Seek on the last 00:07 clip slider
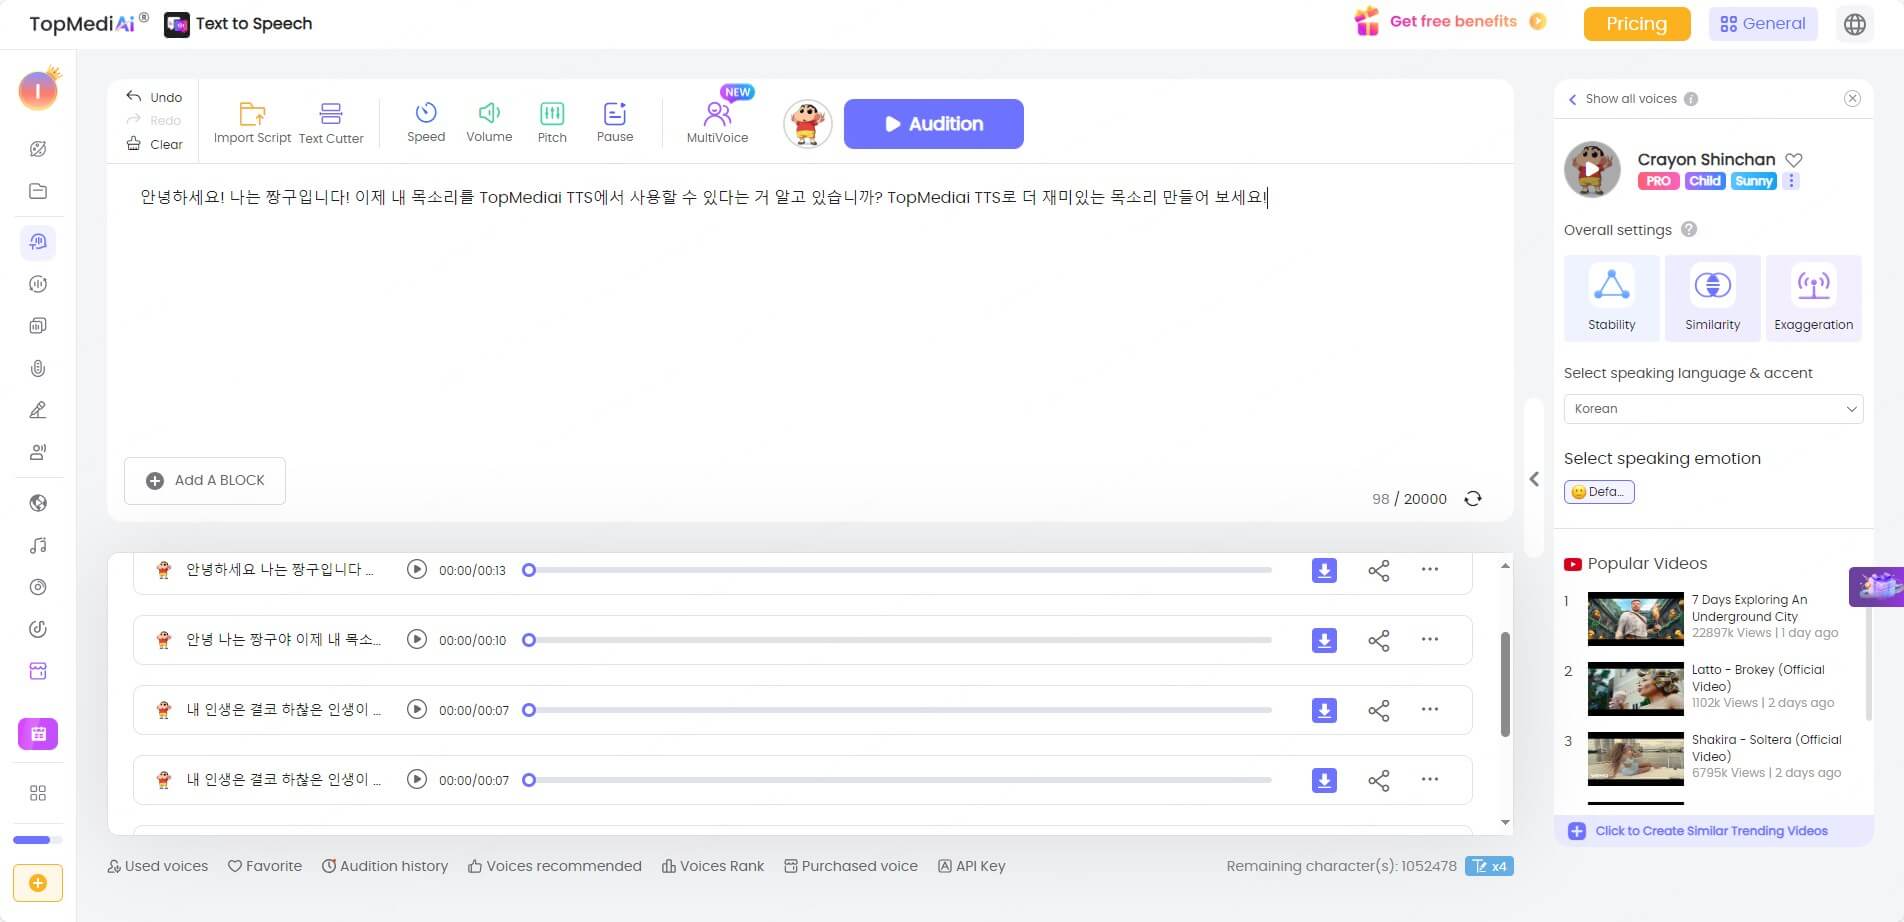Screen dimensions: 1904x922 tap(898, 780)
